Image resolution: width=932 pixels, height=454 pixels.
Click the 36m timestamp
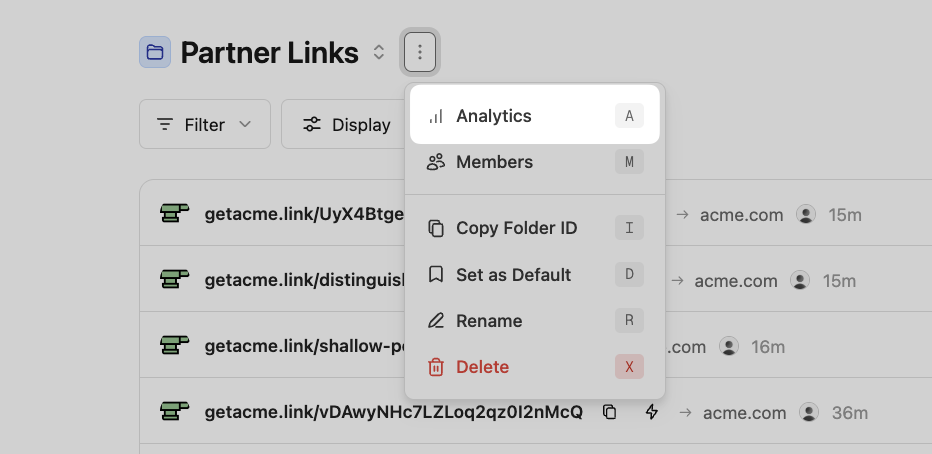click(850, 413)
